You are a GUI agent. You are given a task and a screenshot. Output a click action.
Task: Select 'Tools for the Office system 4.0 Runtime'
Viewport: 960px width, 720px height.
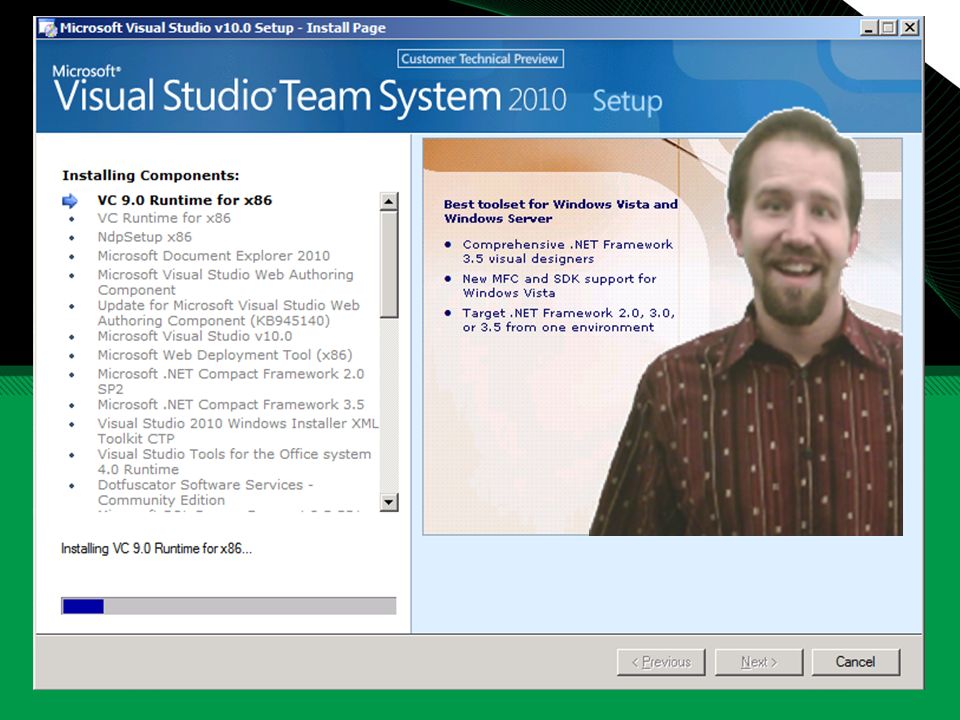click(x=234, y=462)
